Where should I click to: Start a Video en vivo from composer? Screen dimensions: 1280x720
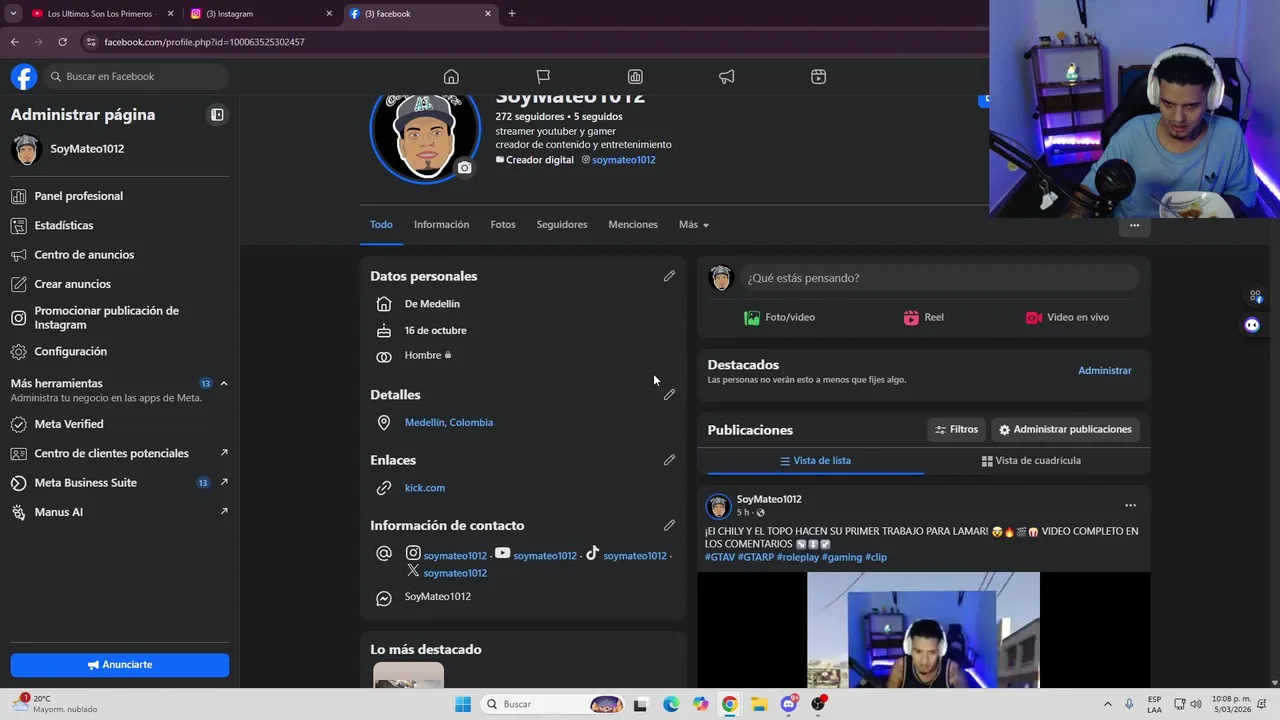click(x=1067, y=318)
